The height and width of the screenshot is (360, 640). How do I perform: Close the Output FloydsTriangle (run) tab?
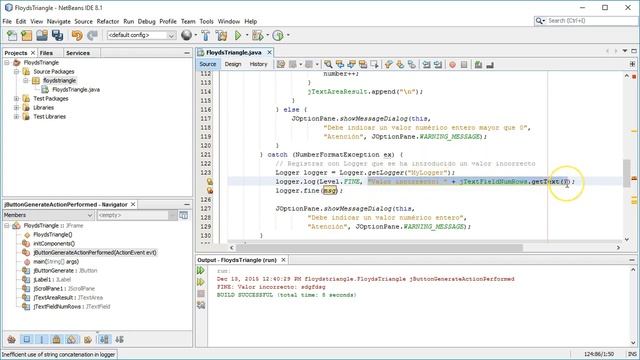(283, 260)
